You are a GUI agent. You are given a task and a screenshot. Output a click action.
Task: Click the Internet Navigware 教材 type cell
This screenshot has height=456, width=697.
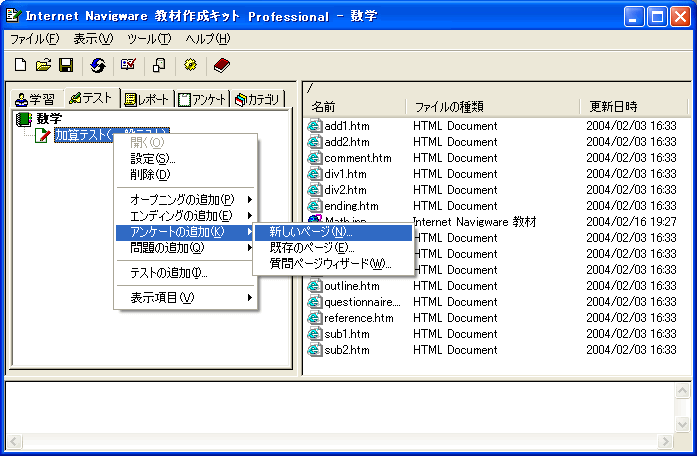click(x=474, y=222)
